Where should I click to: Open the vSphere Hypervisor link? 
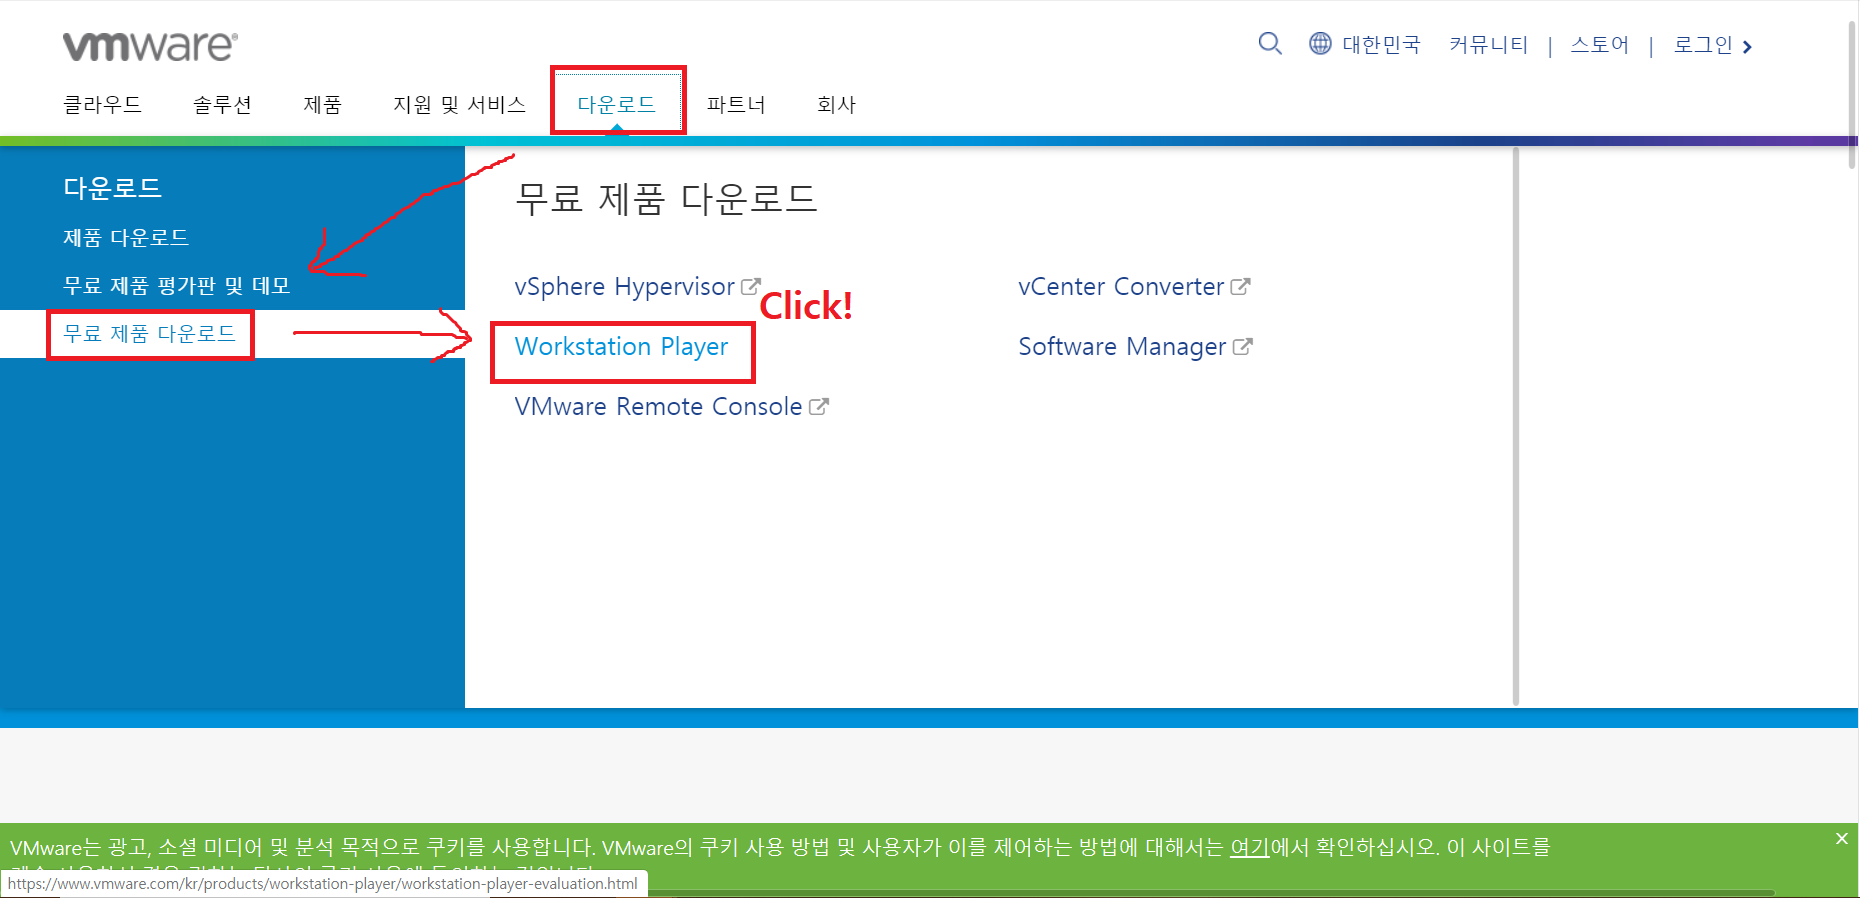(x=625, y=287)
